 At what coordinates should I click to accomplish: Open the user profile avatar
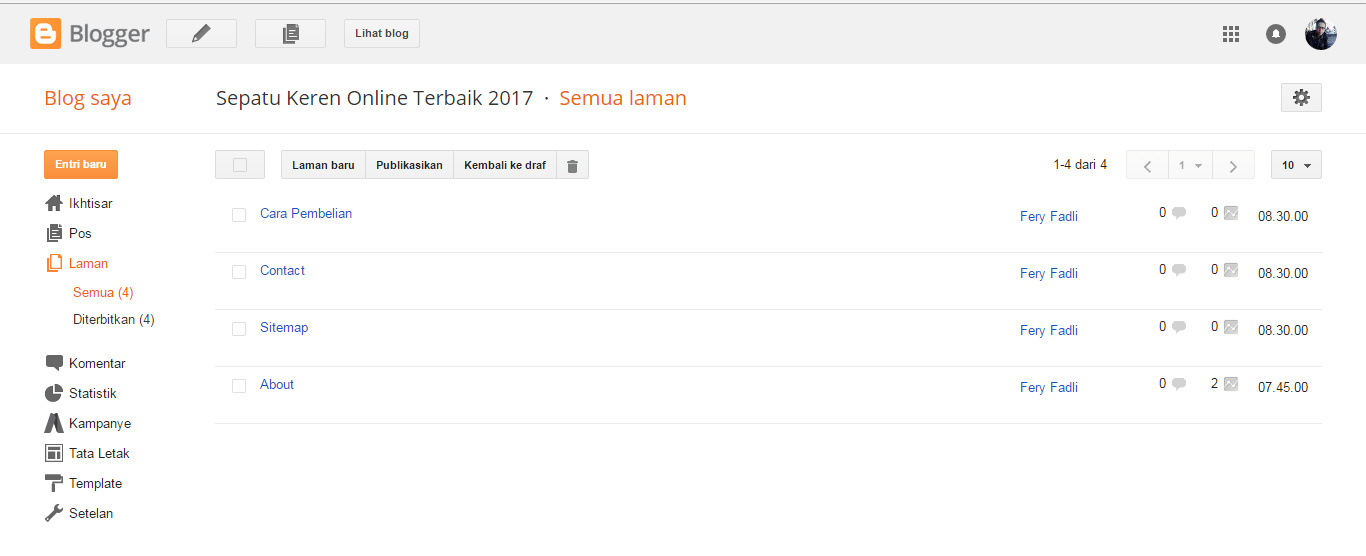point(1321,34)
